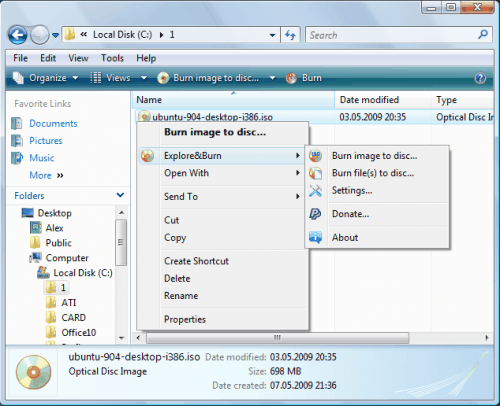Select CARD folder in tree
The width and height of the screenshot is (500, 406).
click(x=74, y=318)
